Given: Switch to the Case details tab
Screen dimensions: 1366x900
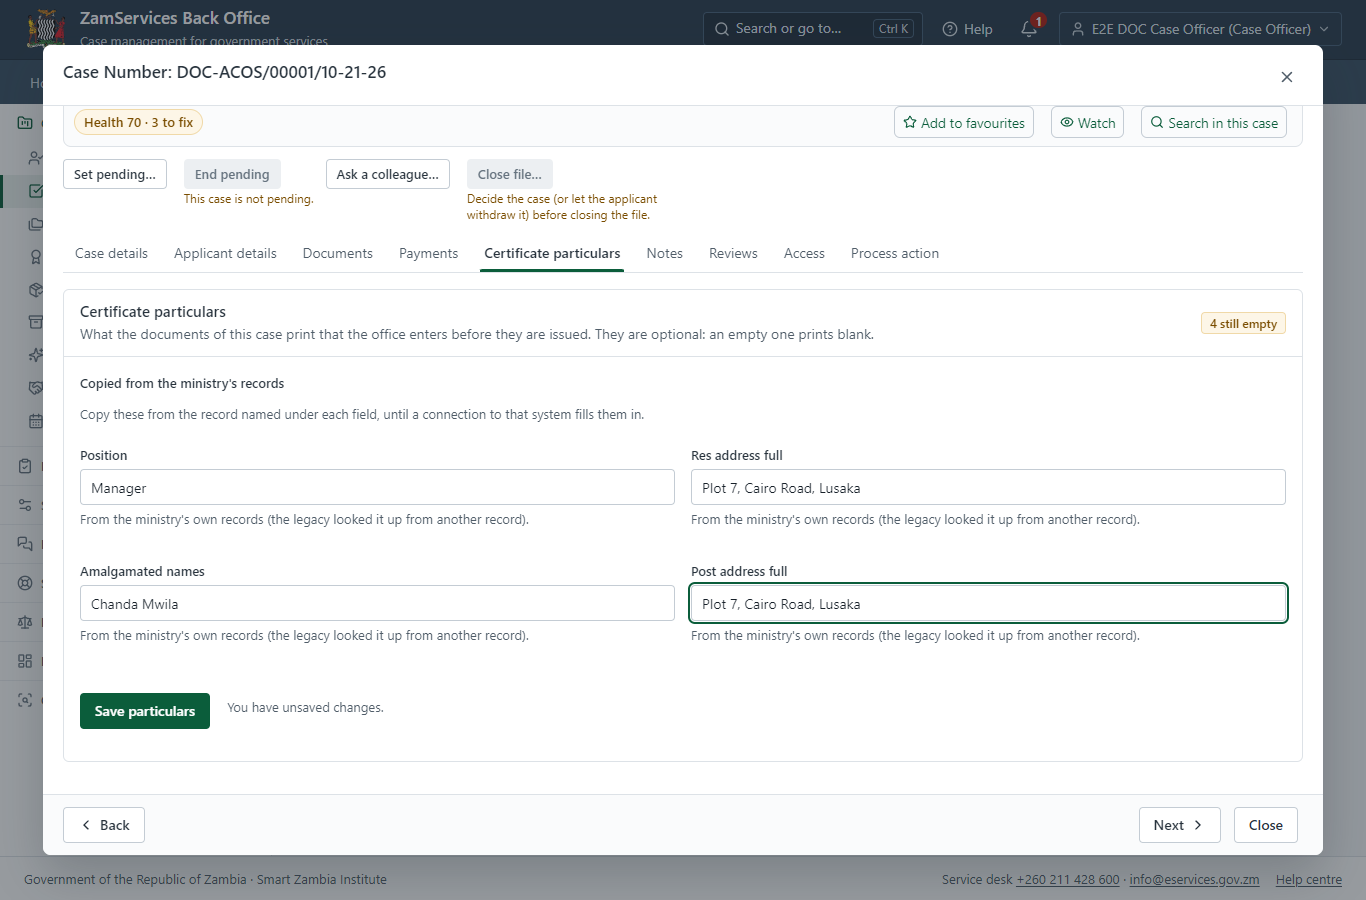Looking at the screenshot, I should coord(111,253).
